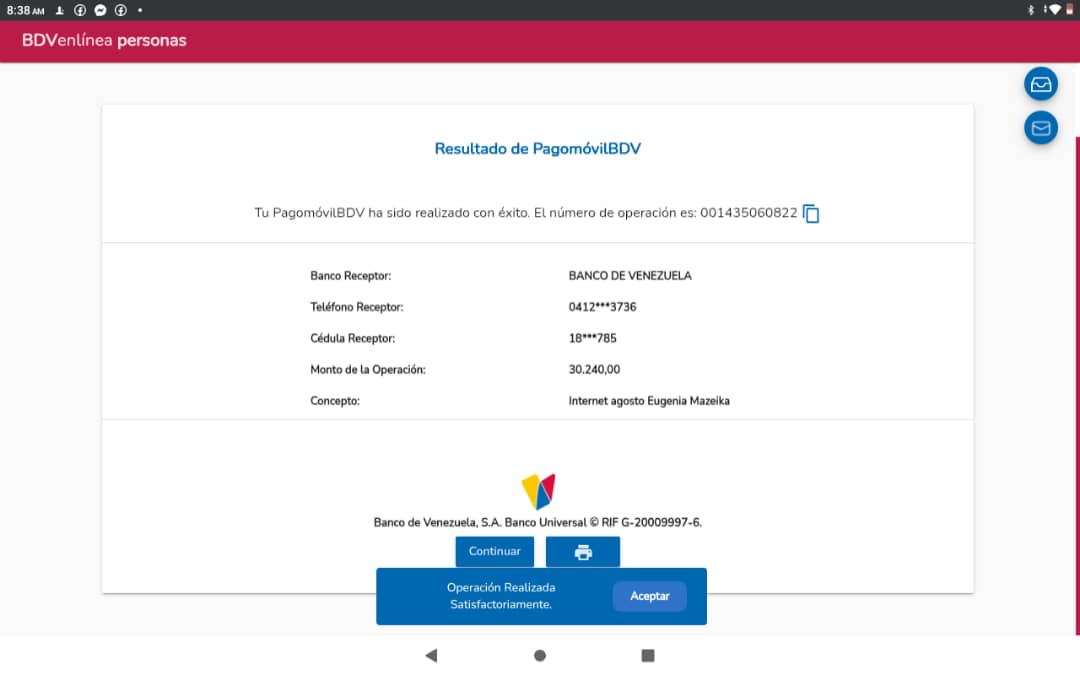Viewport: 1080px width, 675px height.
Task: Click the Resultado de PagomóvilBDV heading
Action: [538, 149]
